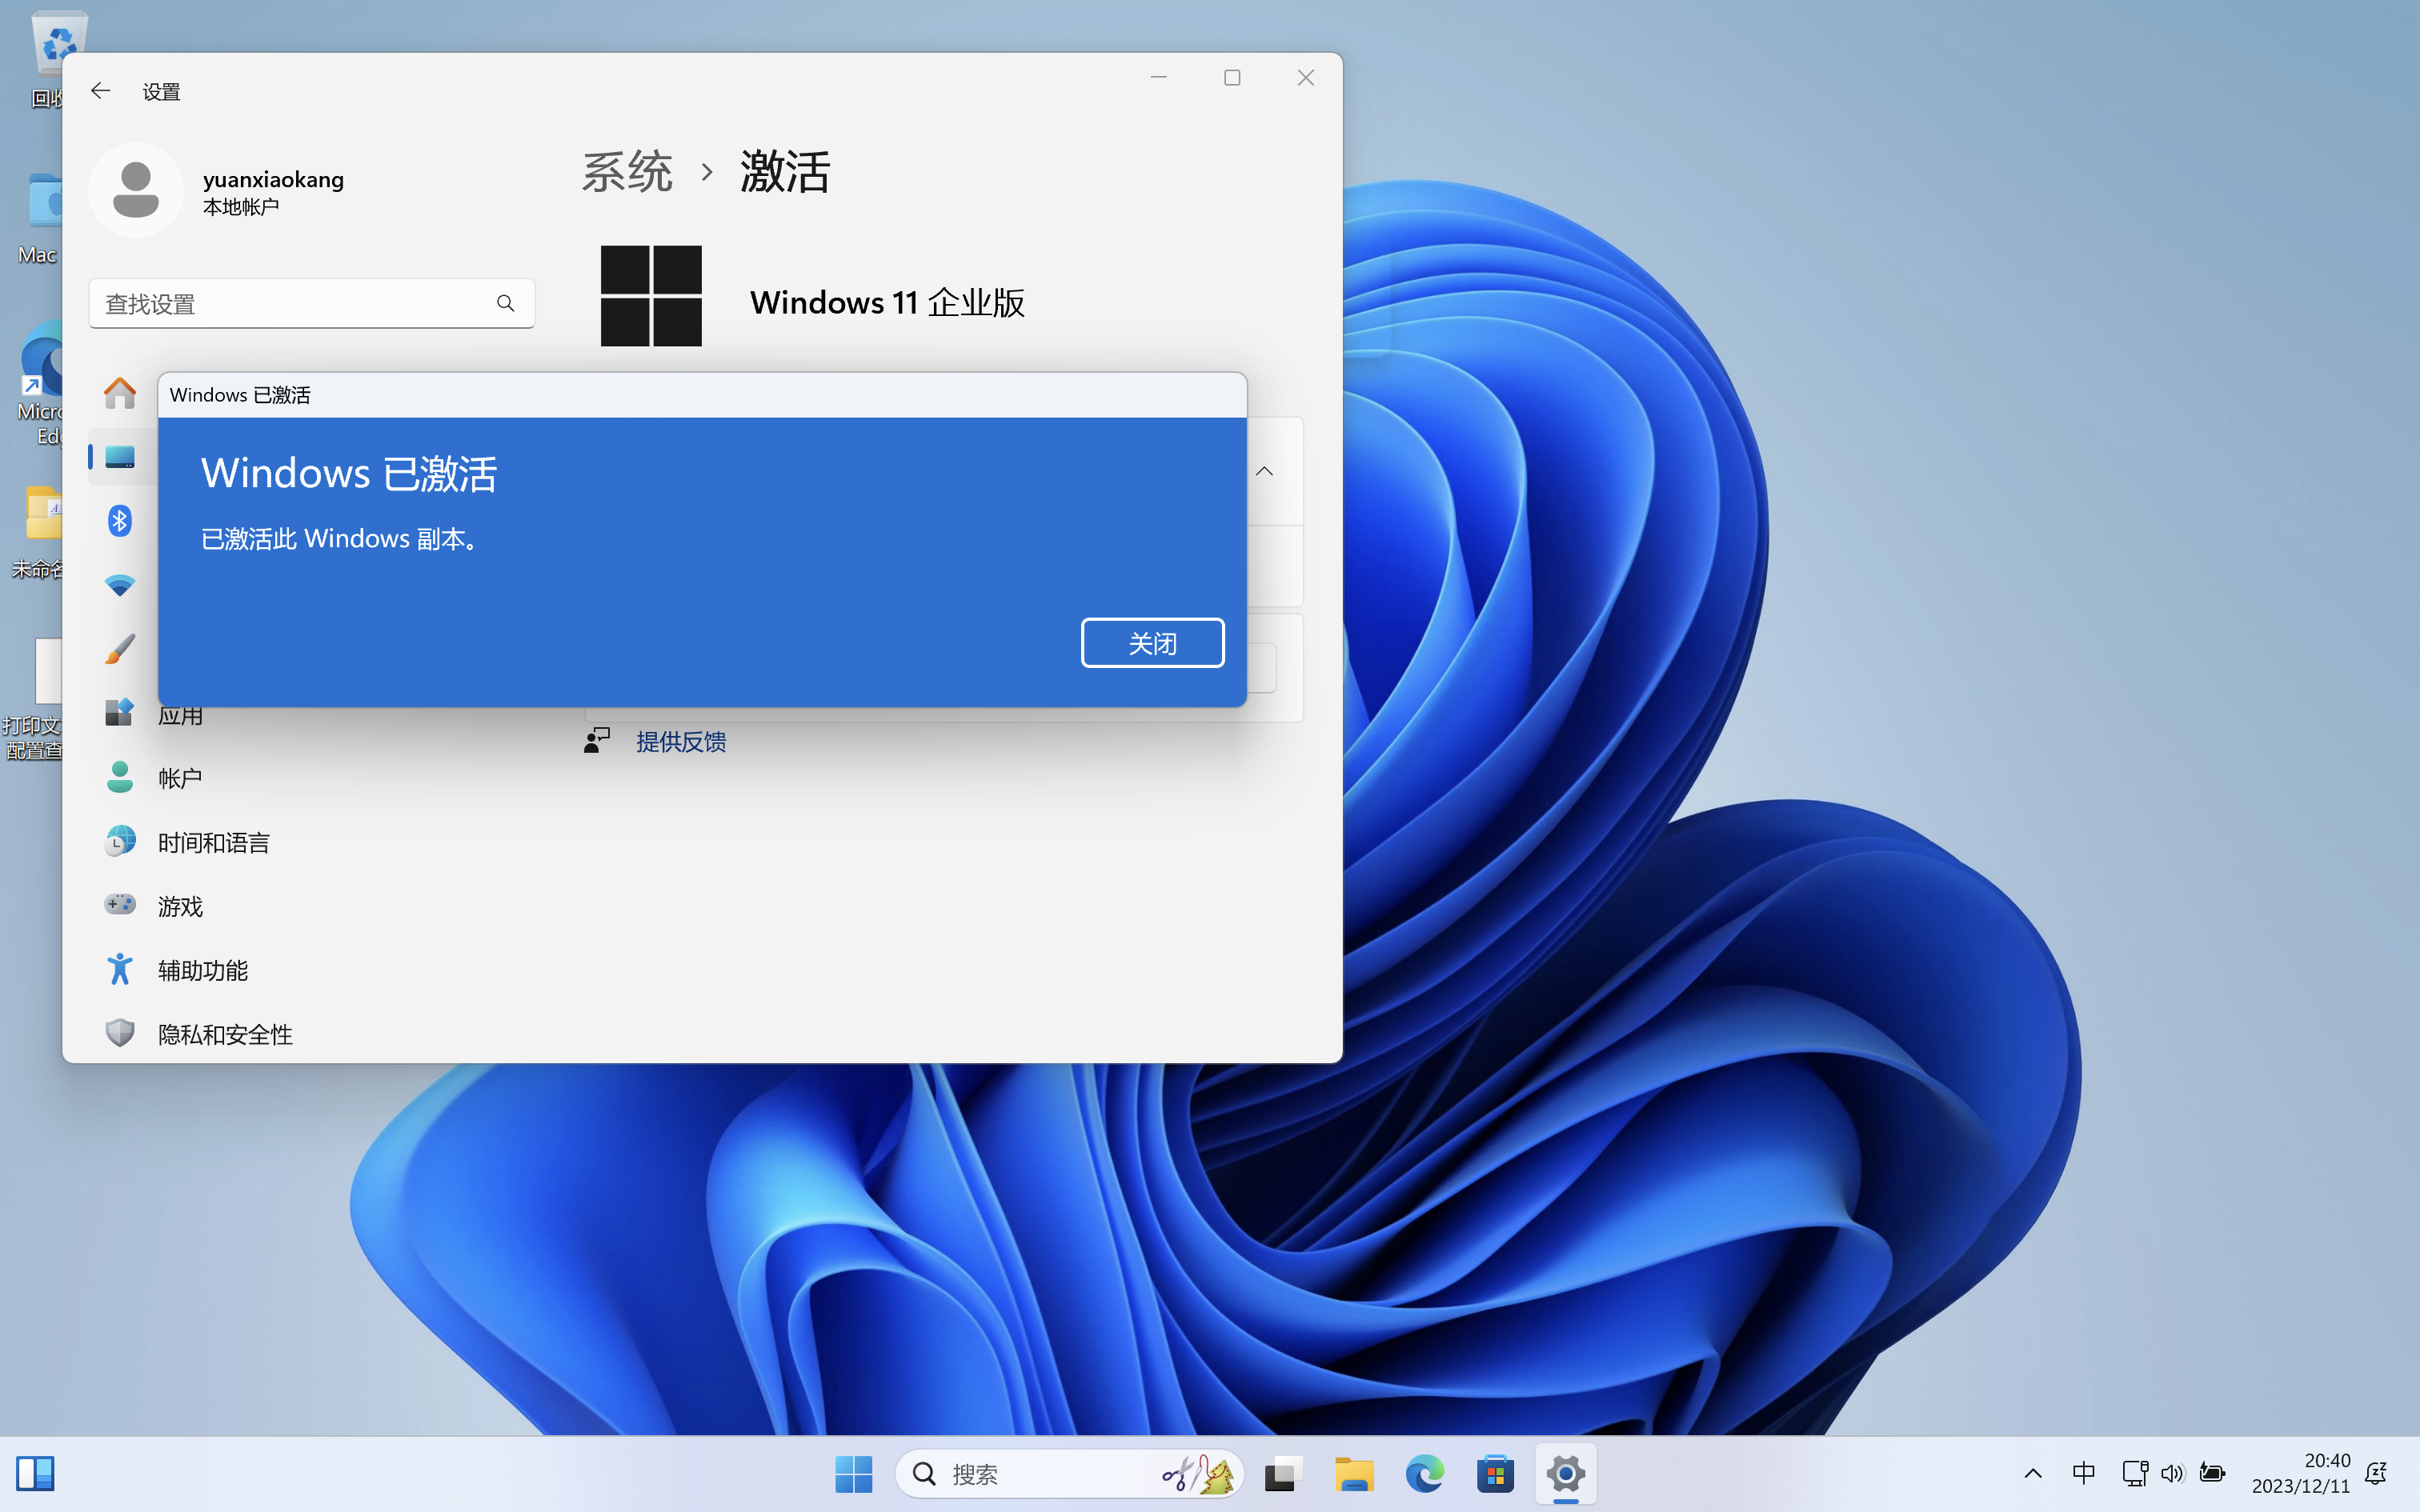Screen dimensions: 2420x1512
Task: Navigate to 系统 in the breadcrumb
Action: (627, 172)
